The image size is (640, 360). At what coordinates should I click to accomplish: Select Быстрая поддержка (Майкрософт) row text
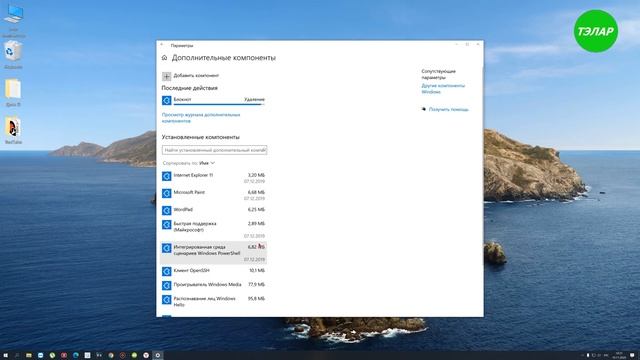[195, 227]
